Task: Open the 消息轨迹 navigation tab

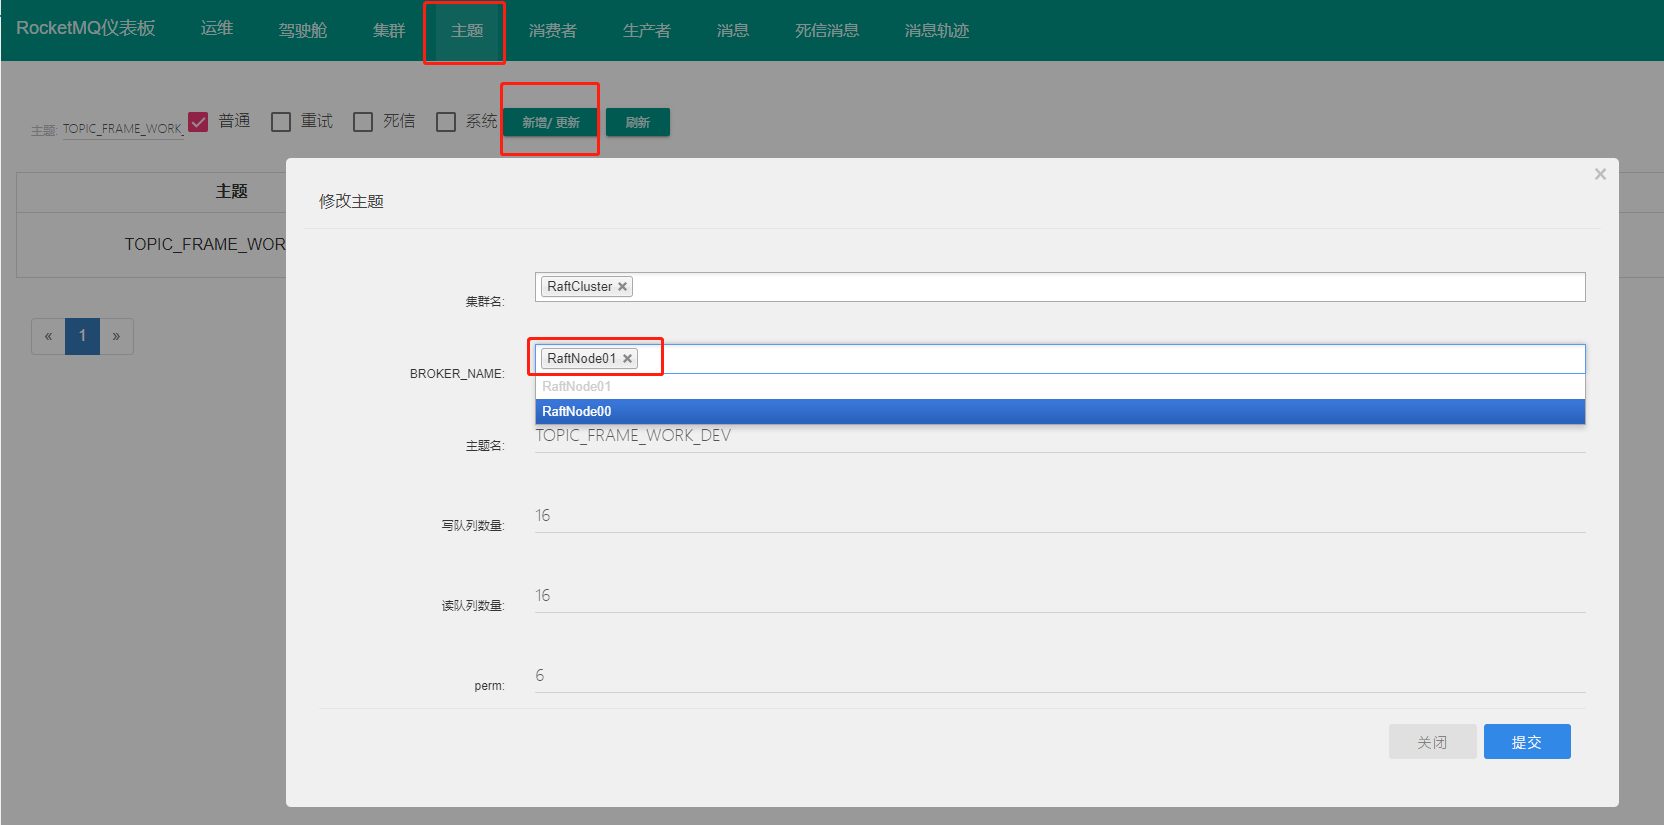Action: pyautogui.click(x=937, y=31)
